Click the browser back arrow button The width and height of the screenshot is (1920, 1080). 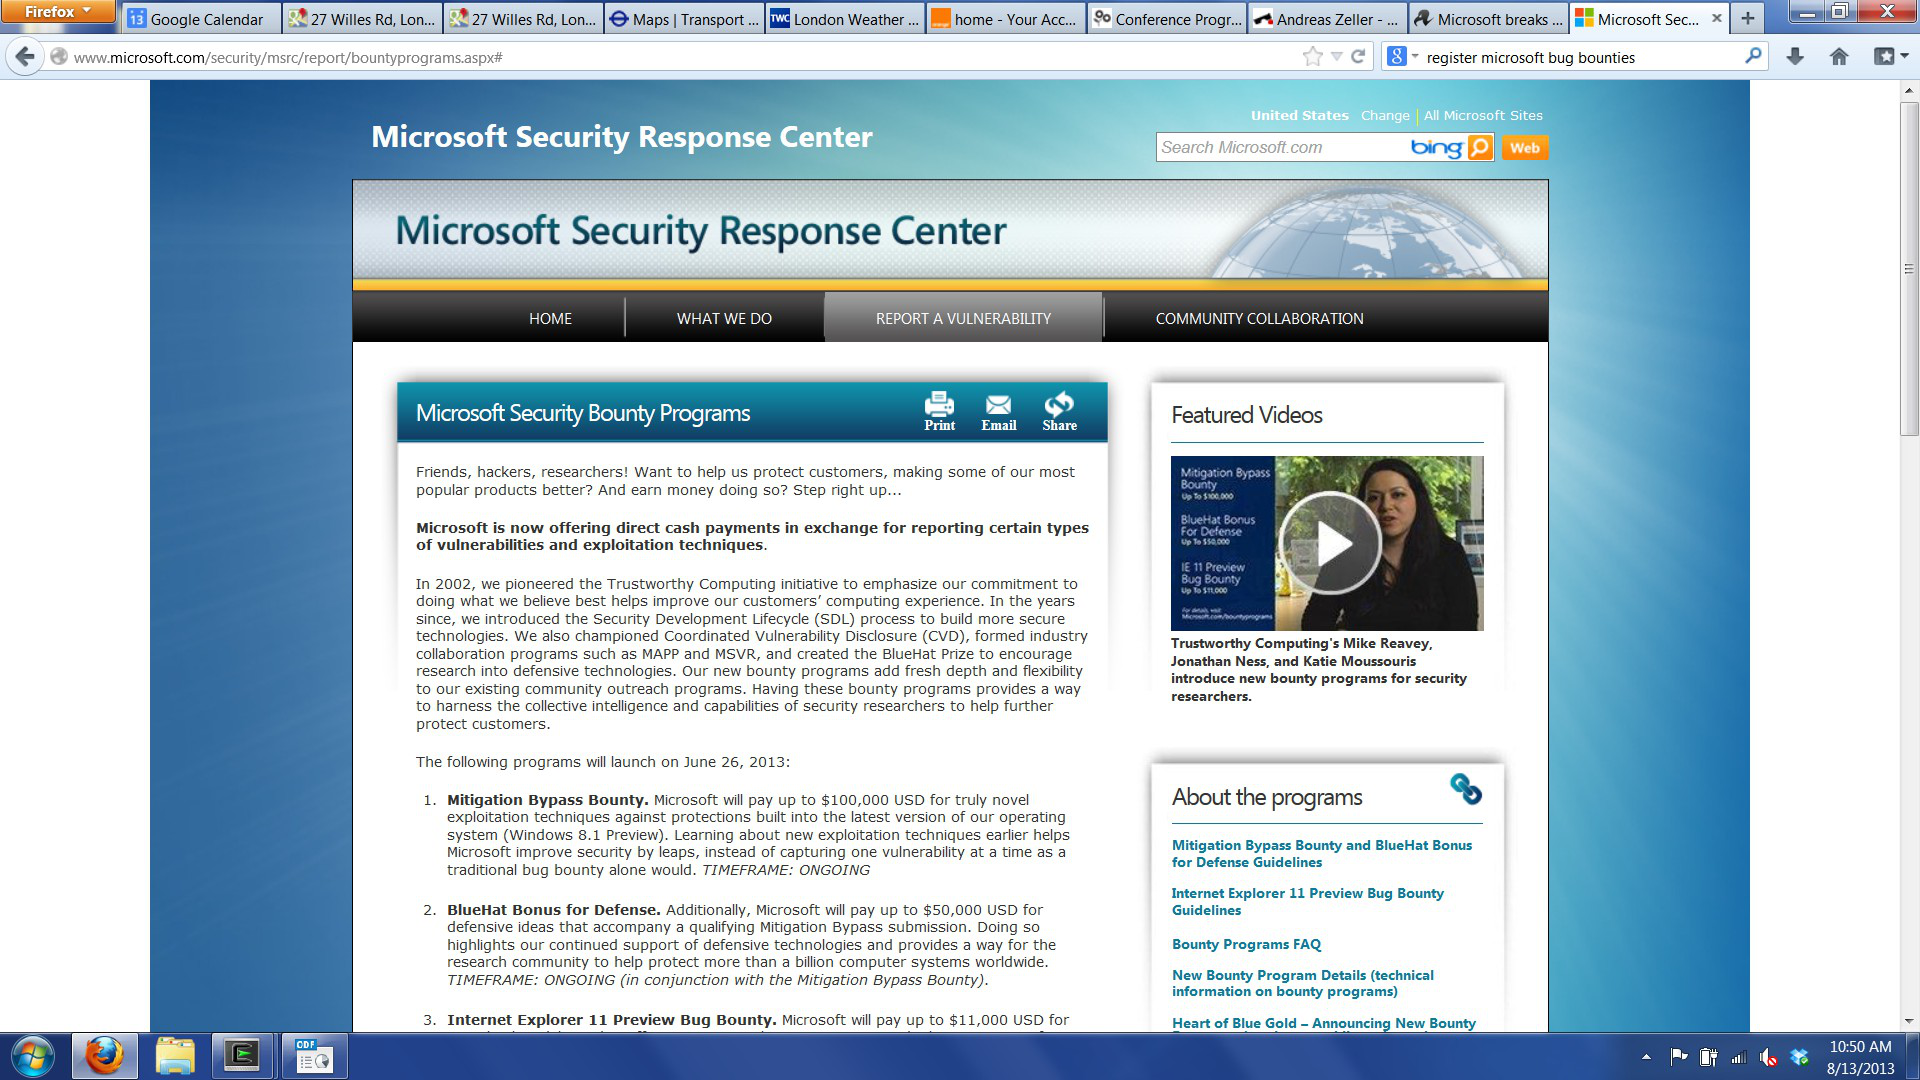(26, 57)
